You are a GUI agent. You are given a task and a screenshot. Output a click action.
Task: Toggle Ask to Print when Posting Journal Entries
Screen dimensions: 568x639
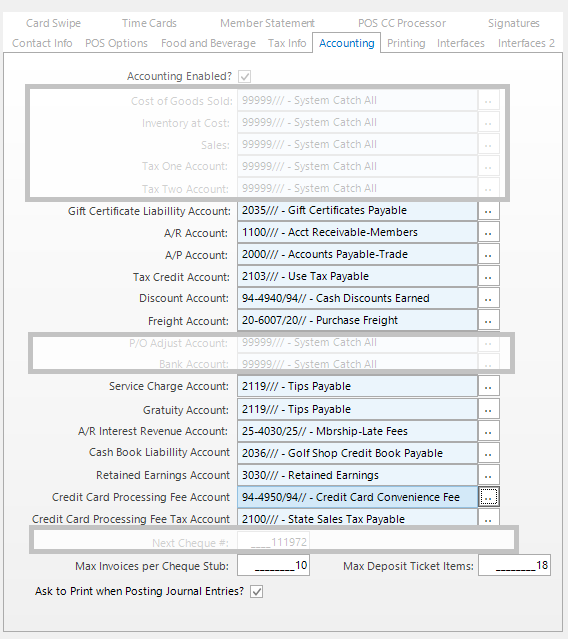pos(256,591)
